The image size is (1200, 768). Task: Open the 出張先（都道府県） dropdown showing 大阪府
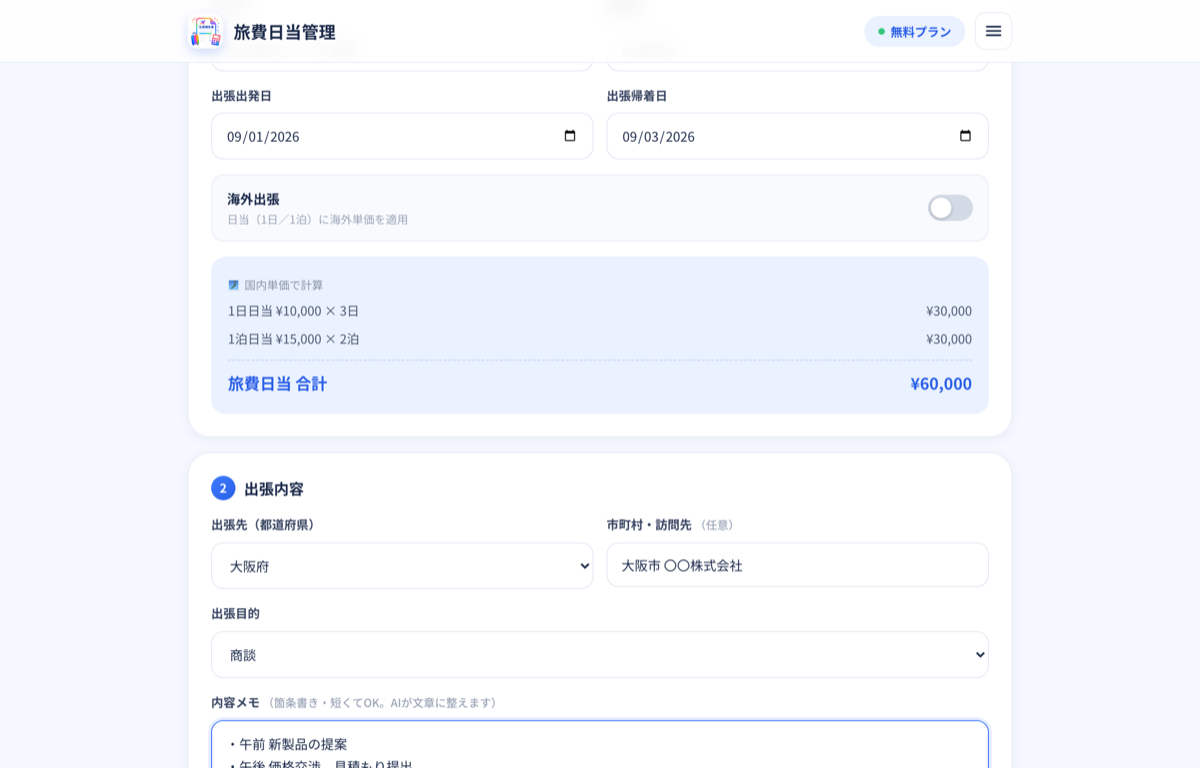coord(402,566)
